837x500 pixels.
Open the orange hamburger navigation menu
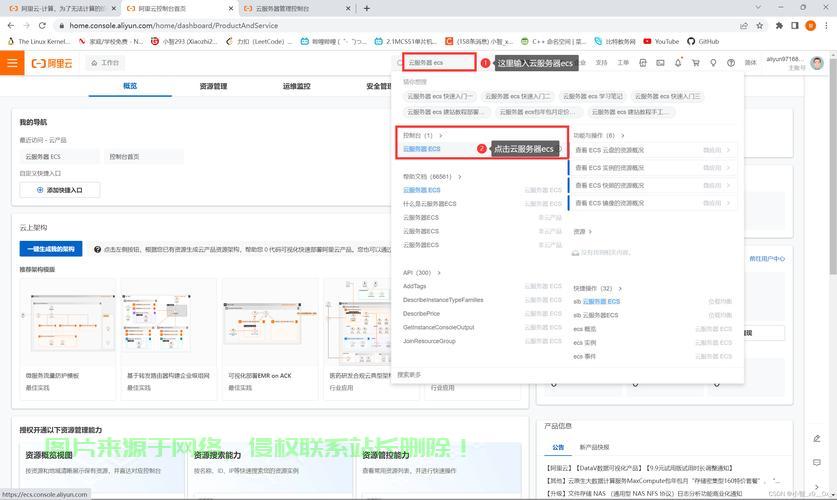pos(12,63)
